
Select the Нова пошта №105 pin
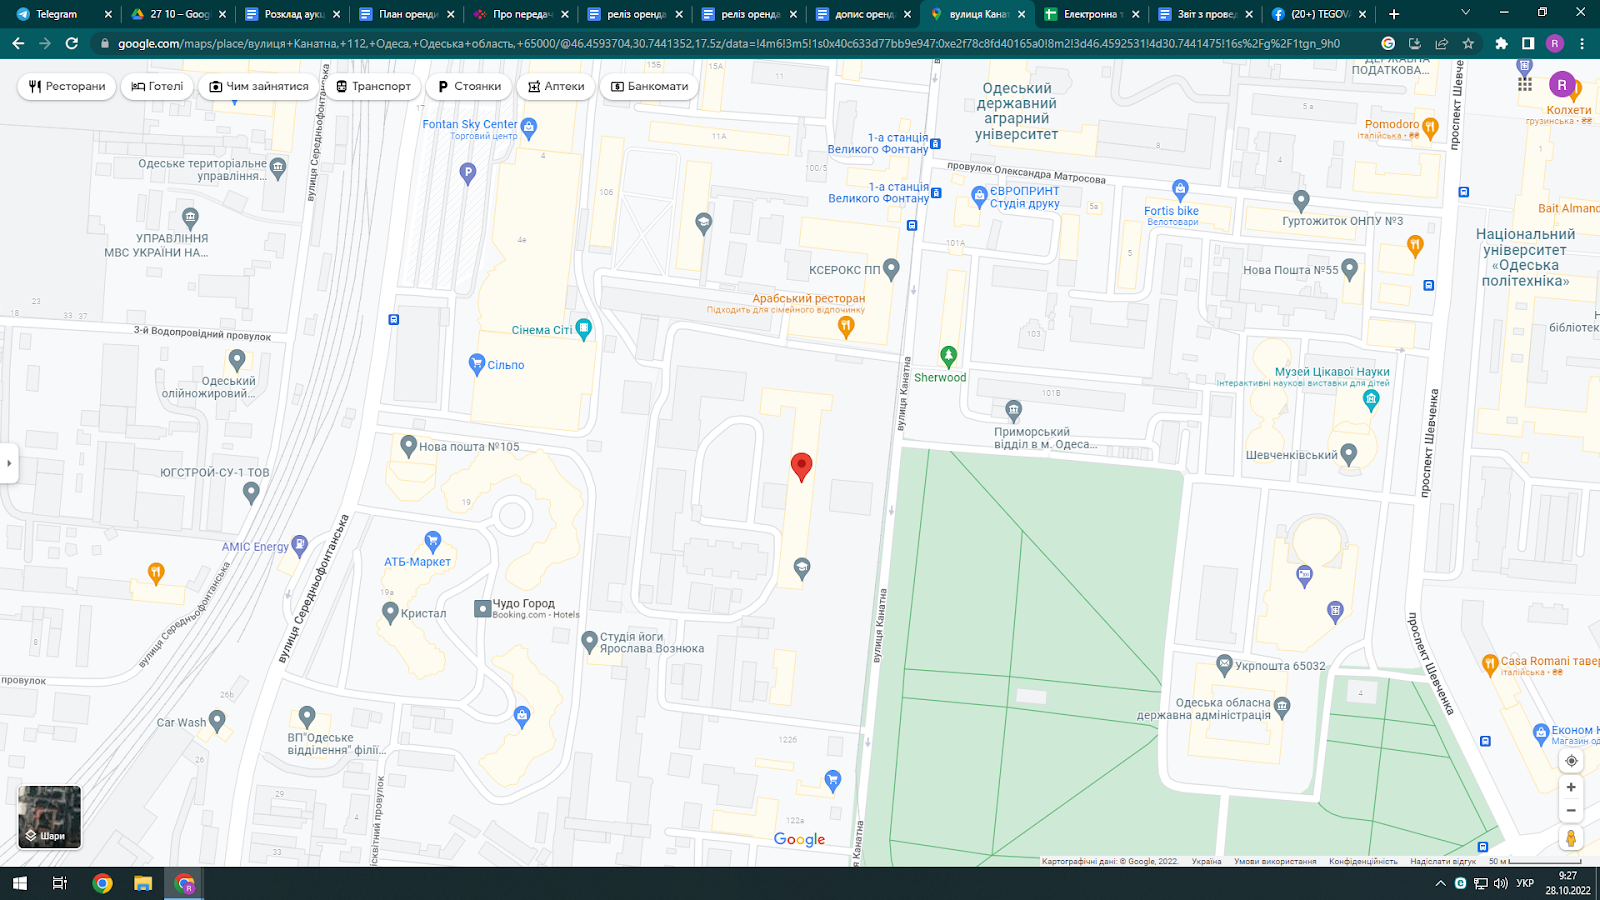click(x=408, y=446)
